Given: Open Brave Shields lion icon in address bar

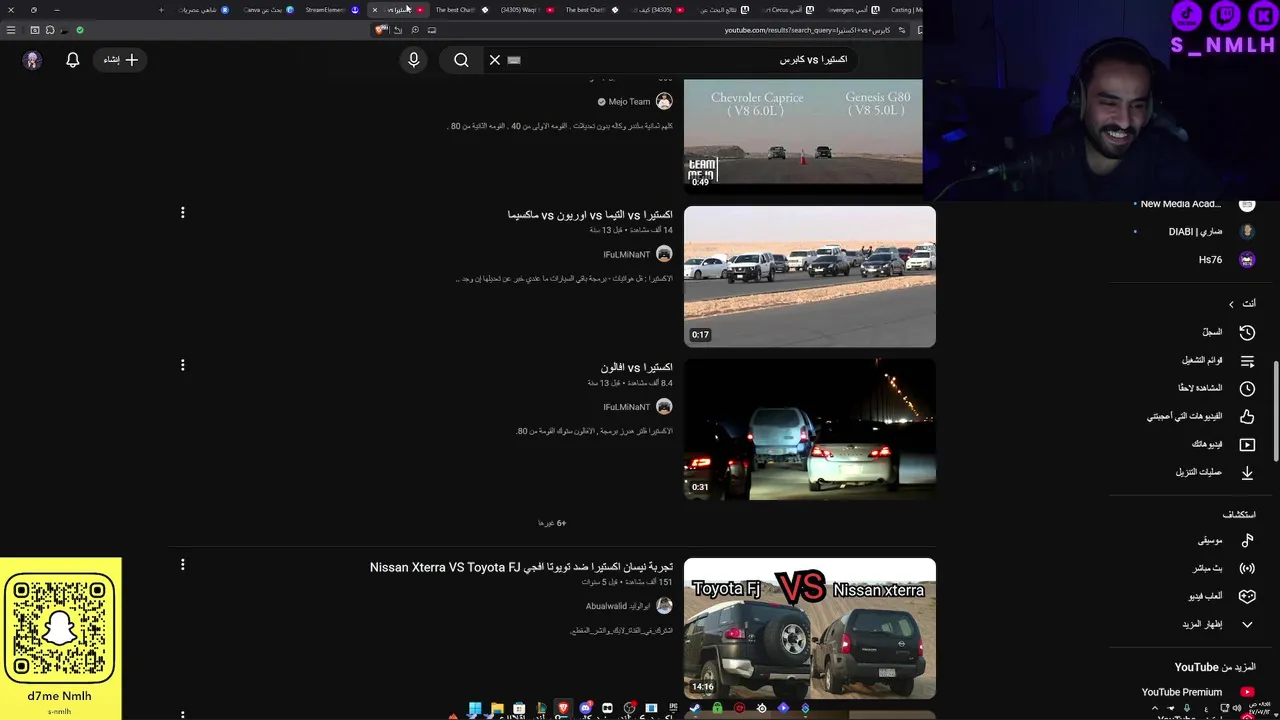Looking at the screenshot, I should pos(380,30).
